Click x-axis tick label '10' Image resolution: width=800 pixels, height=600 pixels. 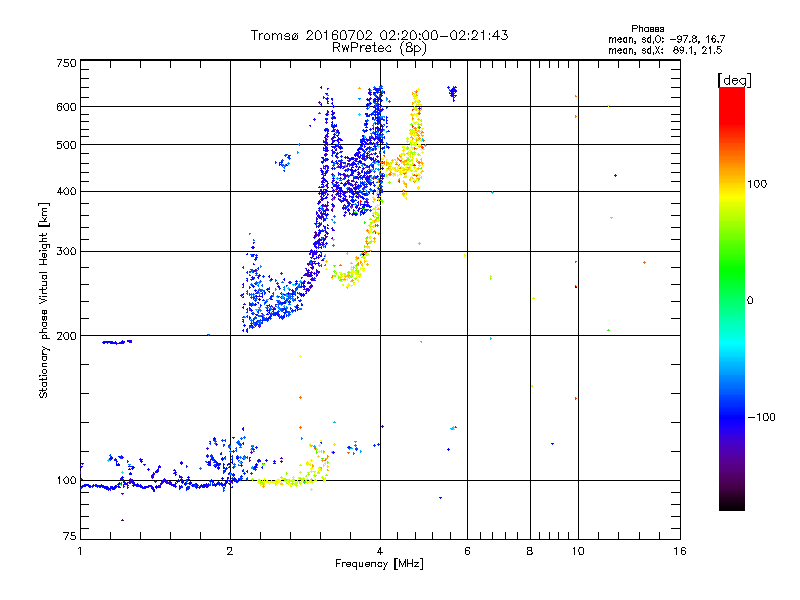pyautogui.click(x=578, y=551)
